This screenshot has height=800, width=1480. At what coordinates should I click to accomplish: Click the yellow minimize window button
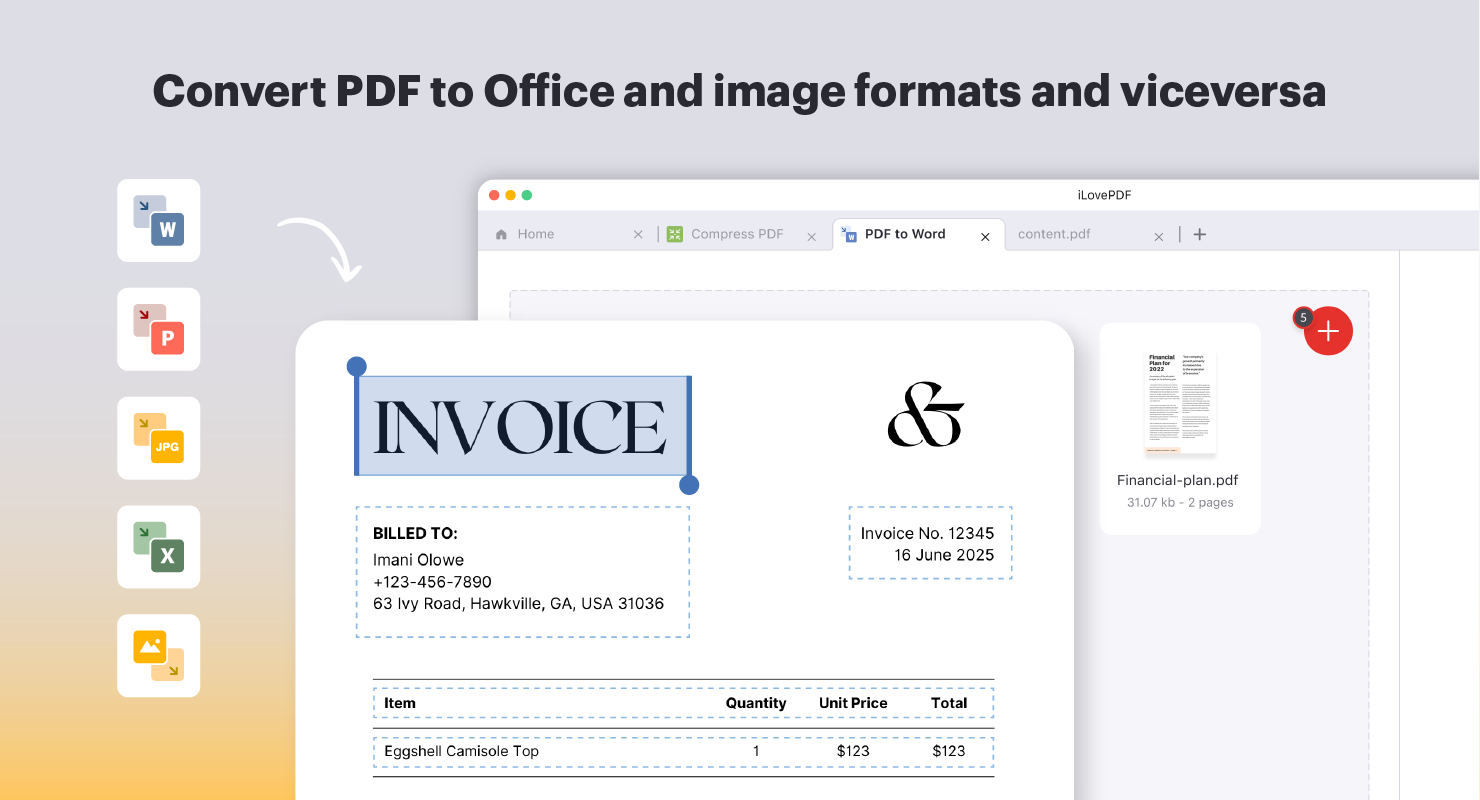pos(510,195)
